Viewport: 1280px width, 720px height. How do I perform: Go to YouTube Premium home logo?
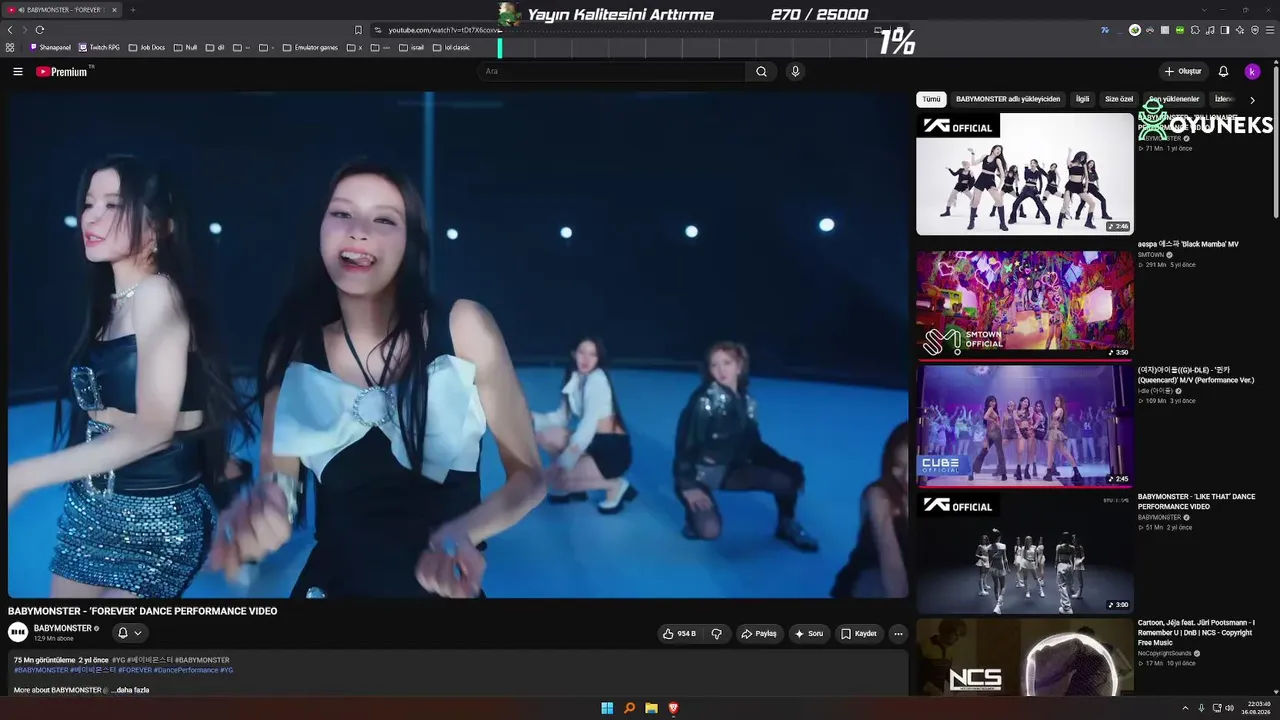pos(62,71)
